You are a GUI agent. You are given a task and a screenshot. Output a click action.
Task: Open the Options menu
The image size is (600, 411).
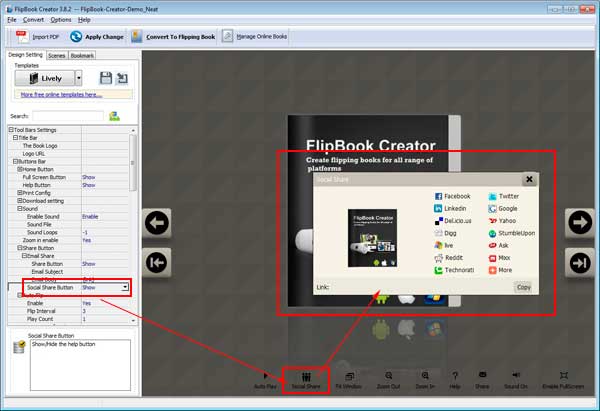(x=61, y=20)
